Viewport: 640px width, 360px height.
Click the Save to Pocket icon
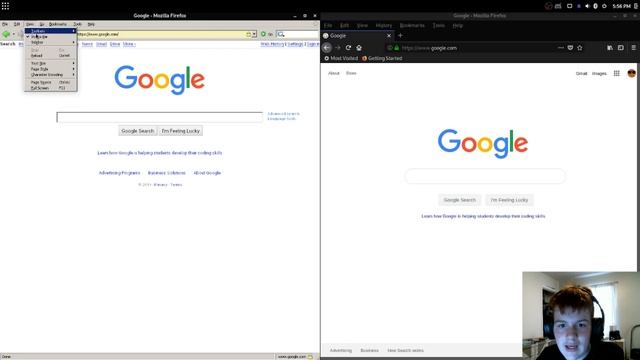point(570,48)
